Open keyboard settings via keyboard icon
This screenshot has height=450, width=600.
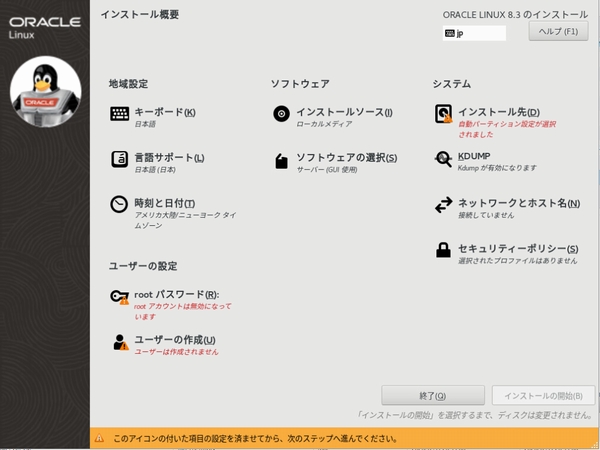click(x=119, y=114)
